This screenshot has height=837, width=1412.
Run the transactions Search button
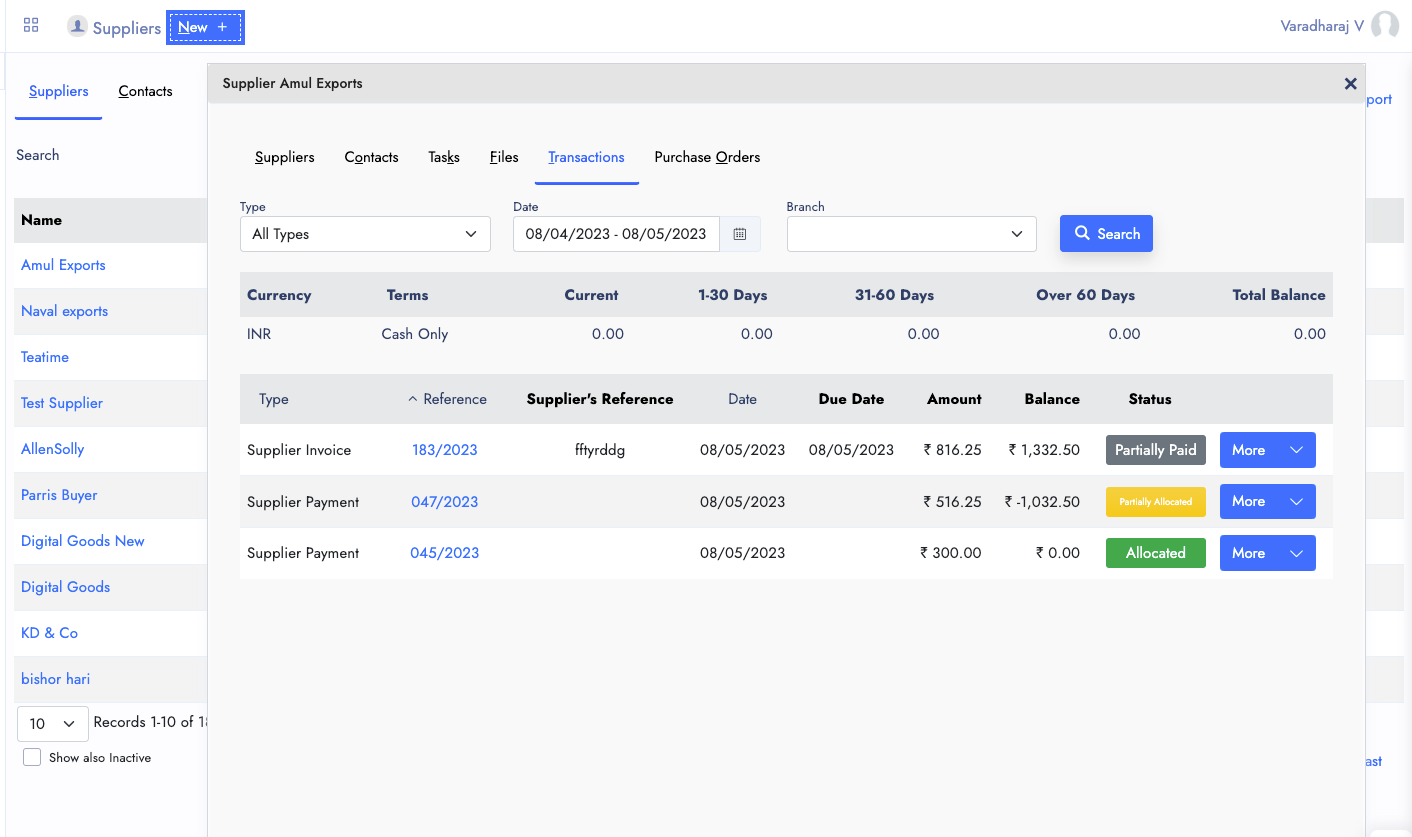(x=1106, y=234)
